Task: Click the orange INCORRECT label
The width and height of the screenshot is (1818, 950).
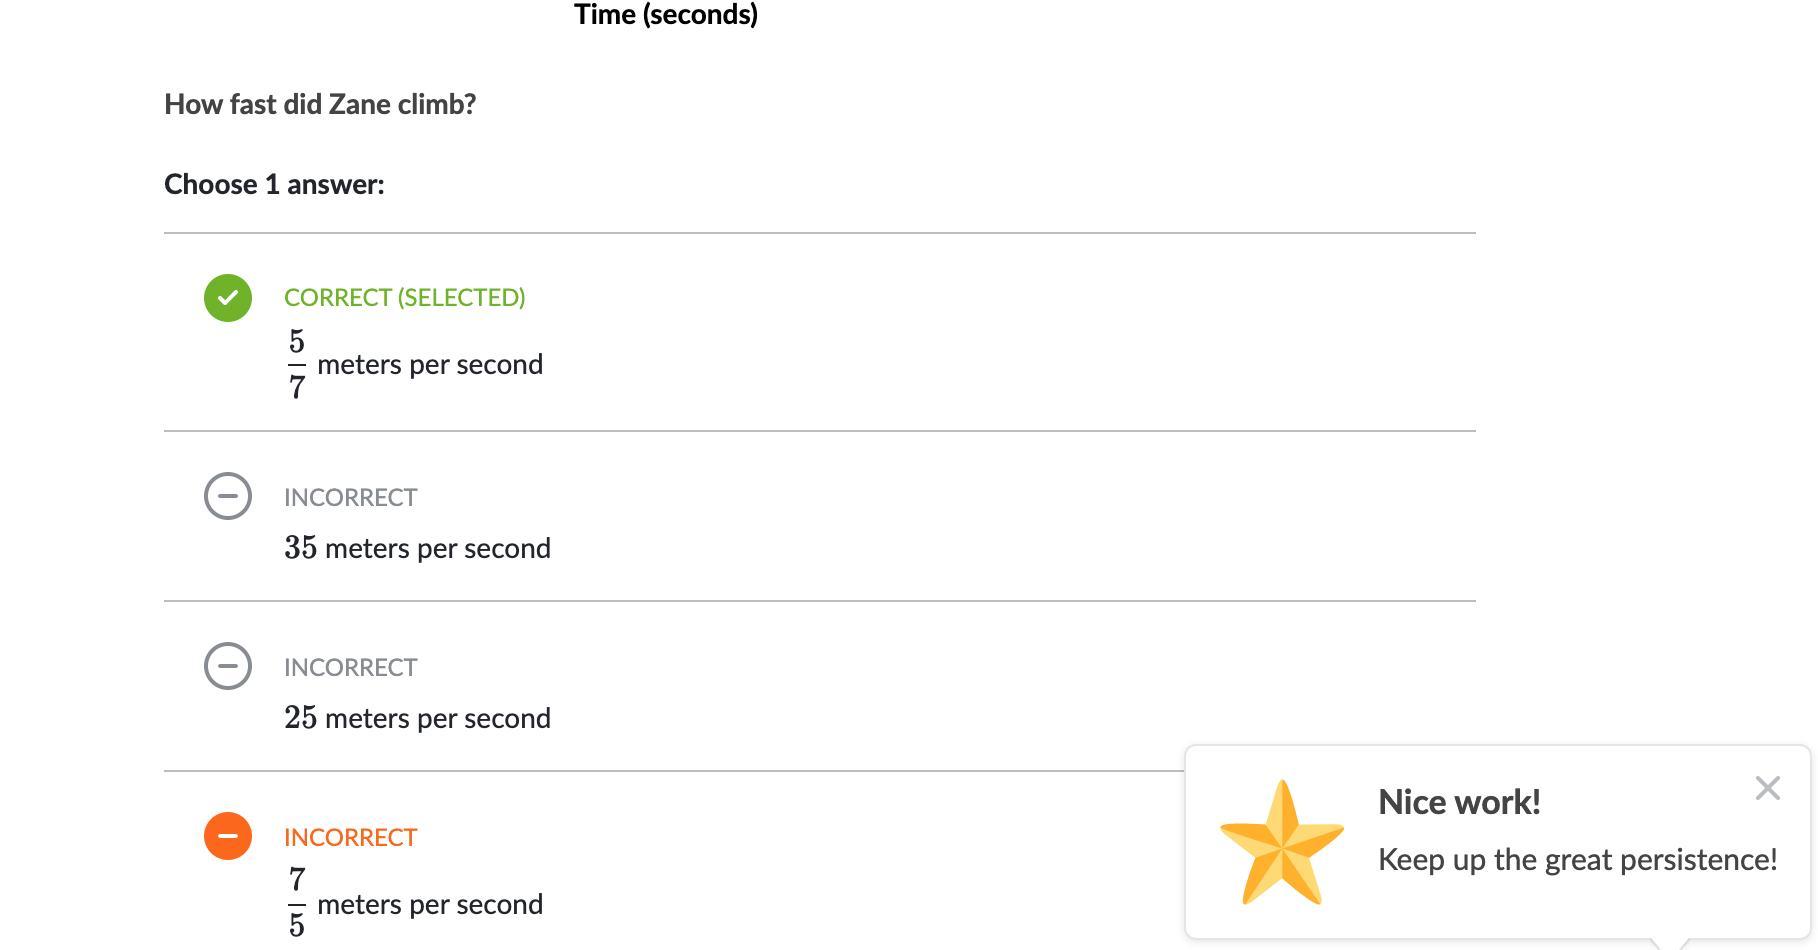Action: [350, 838]
